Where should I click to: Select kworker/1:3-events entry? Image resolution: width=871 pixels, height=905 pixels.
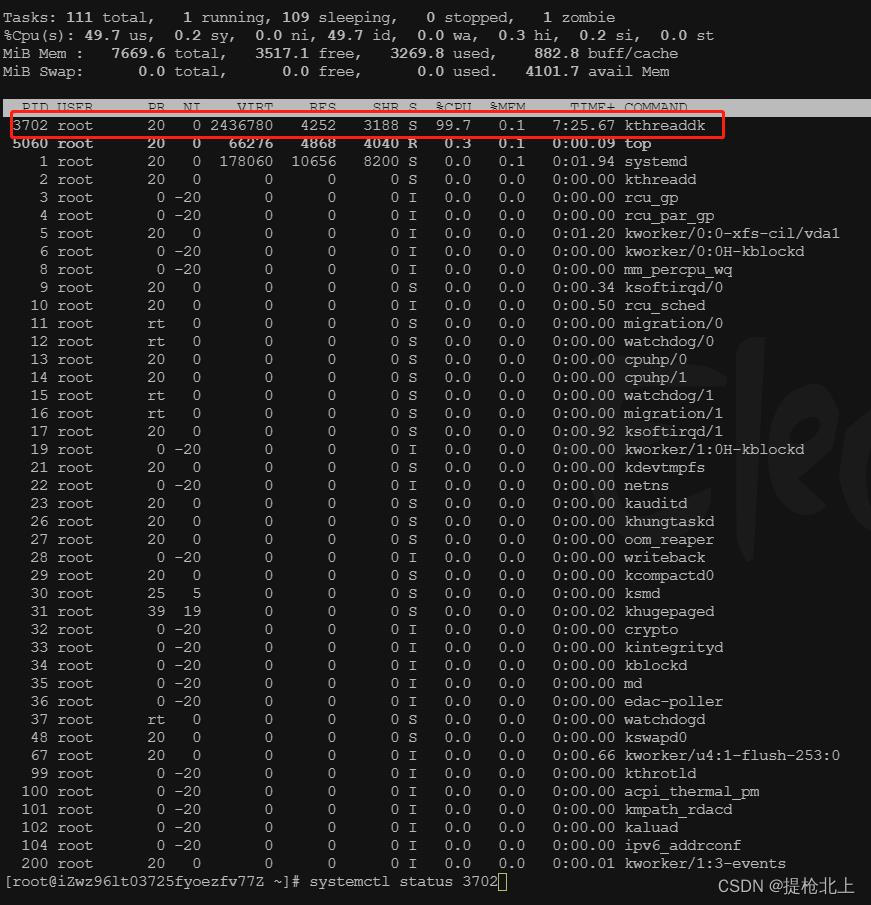[x=705, y=863]
